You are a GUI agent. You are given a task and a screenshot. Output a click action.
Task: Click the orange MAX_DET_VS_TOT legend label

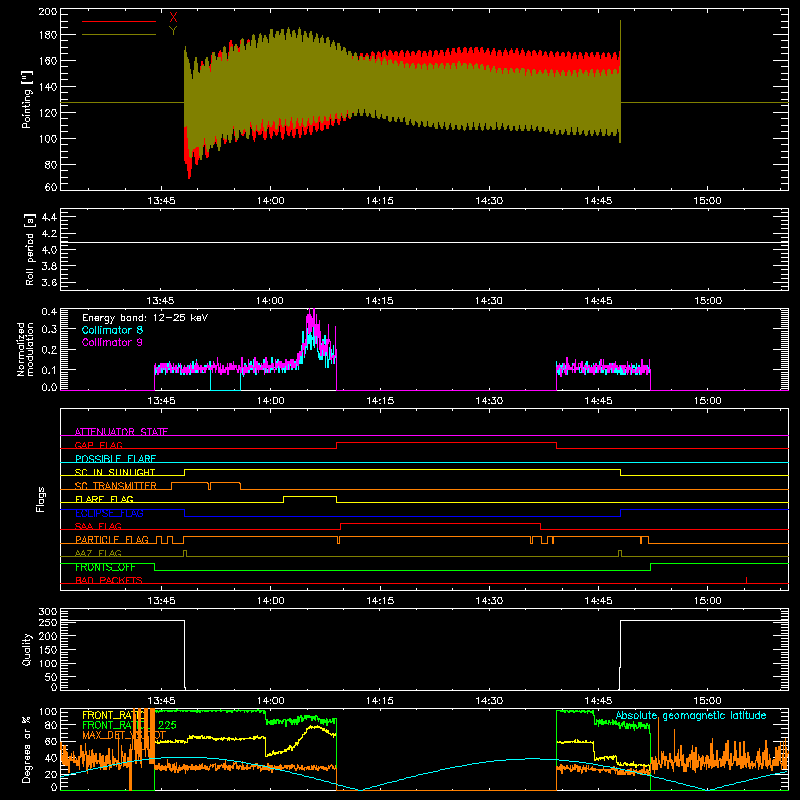point(124,735)
